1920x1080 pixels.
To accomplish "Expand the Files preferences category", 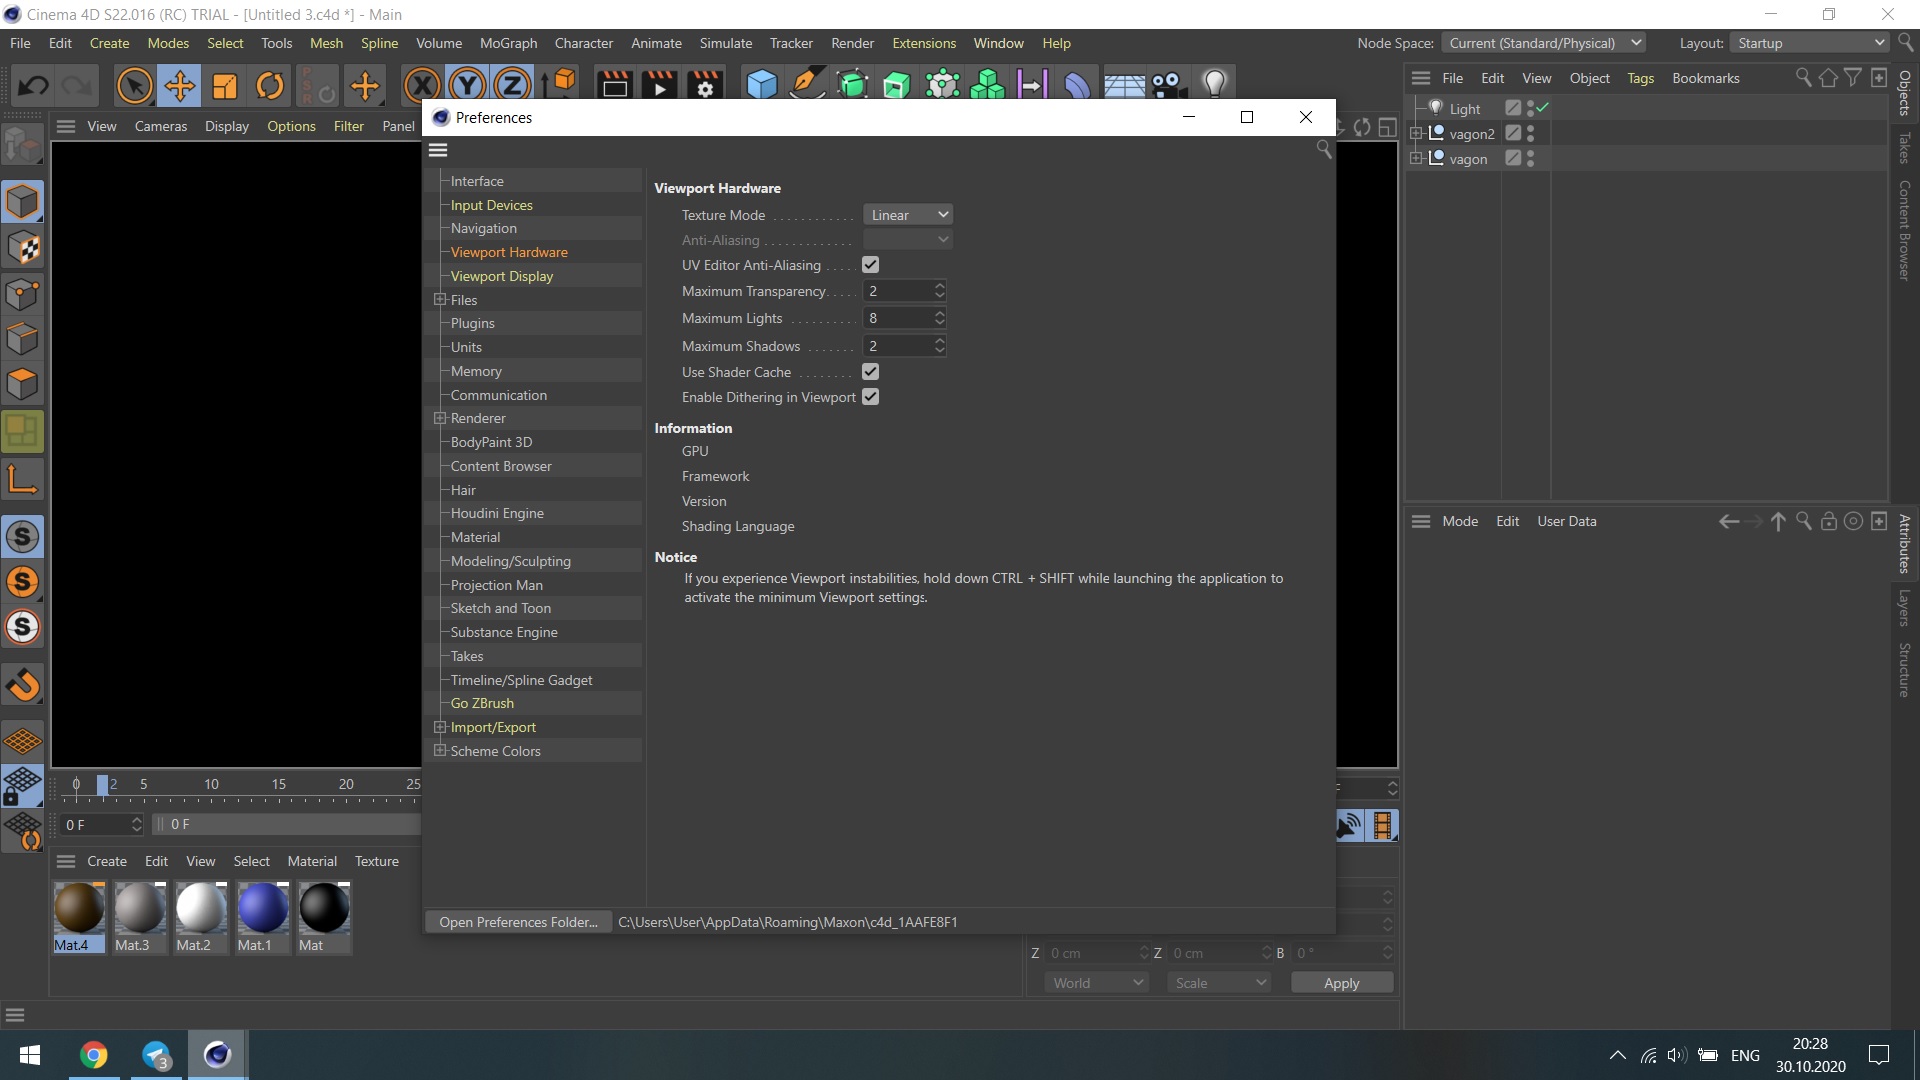I will tap(439, 300).
